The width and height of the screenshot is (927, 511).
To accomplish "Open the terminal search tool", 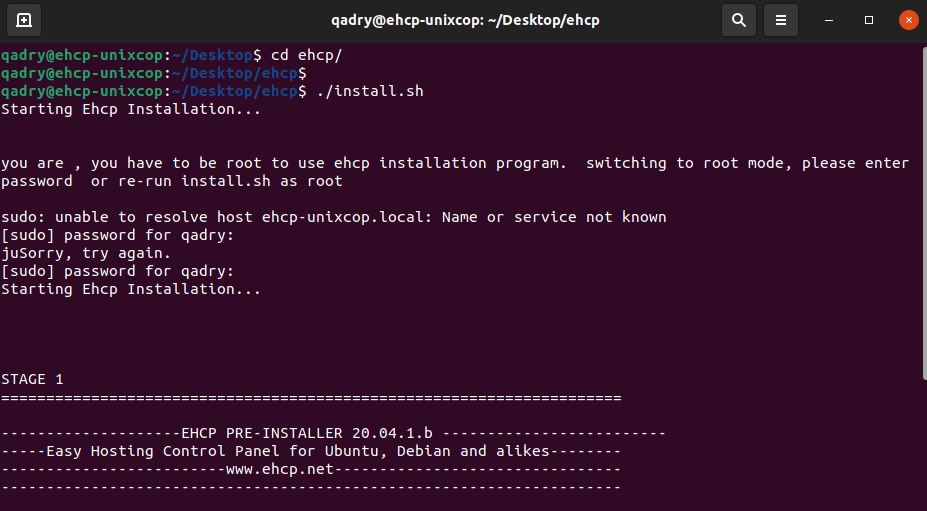I will point(738,20).
